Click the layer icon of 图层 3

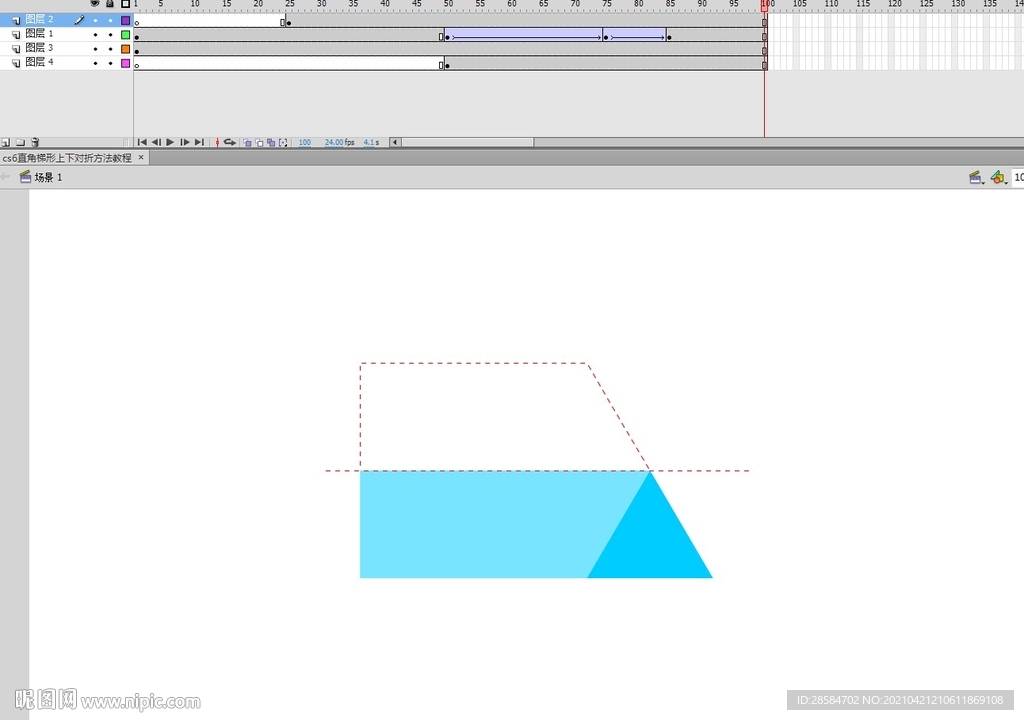coord(16,49)
